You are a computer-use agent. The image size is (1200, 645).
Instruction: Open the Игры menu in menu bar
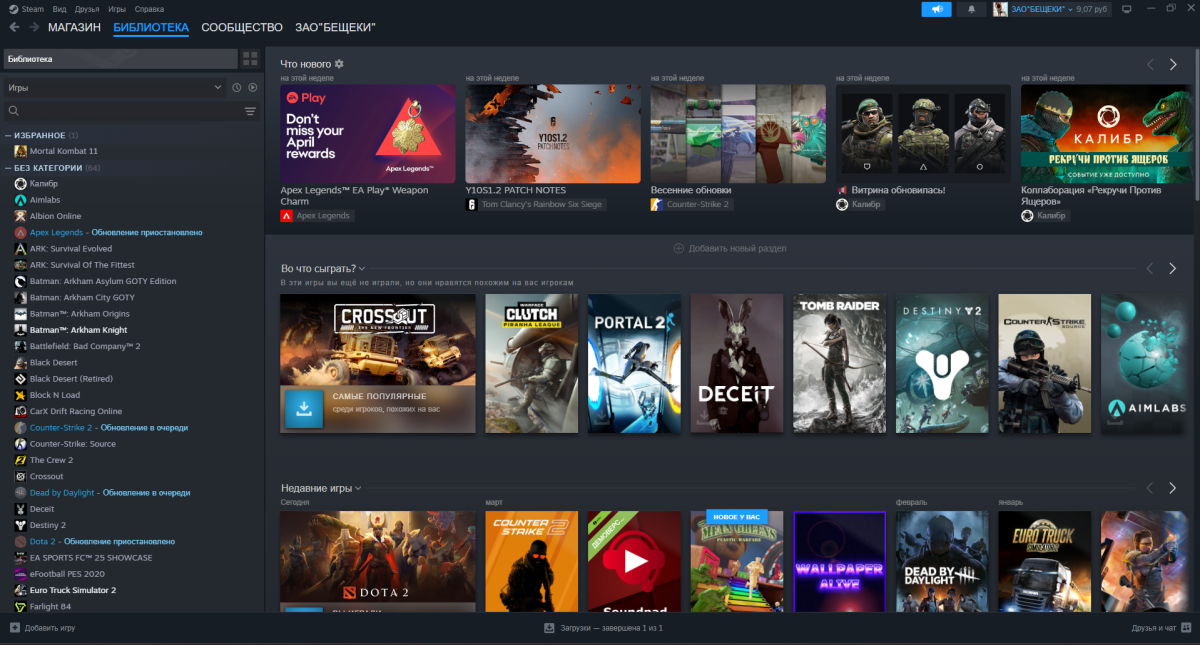117,9
